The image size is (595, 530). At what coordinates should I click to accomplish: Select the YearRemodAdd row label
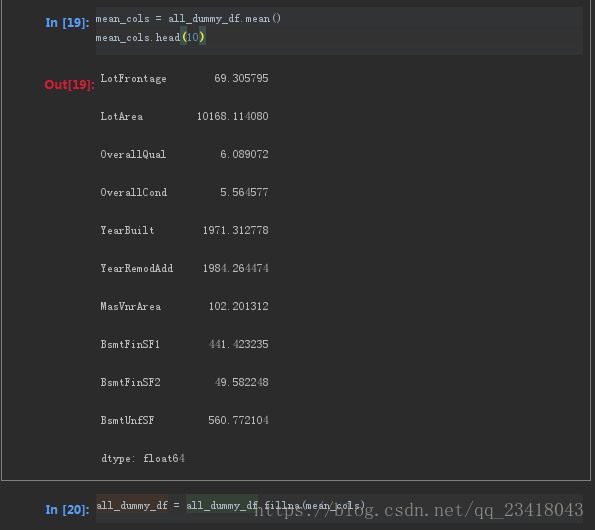click(137, 268)
